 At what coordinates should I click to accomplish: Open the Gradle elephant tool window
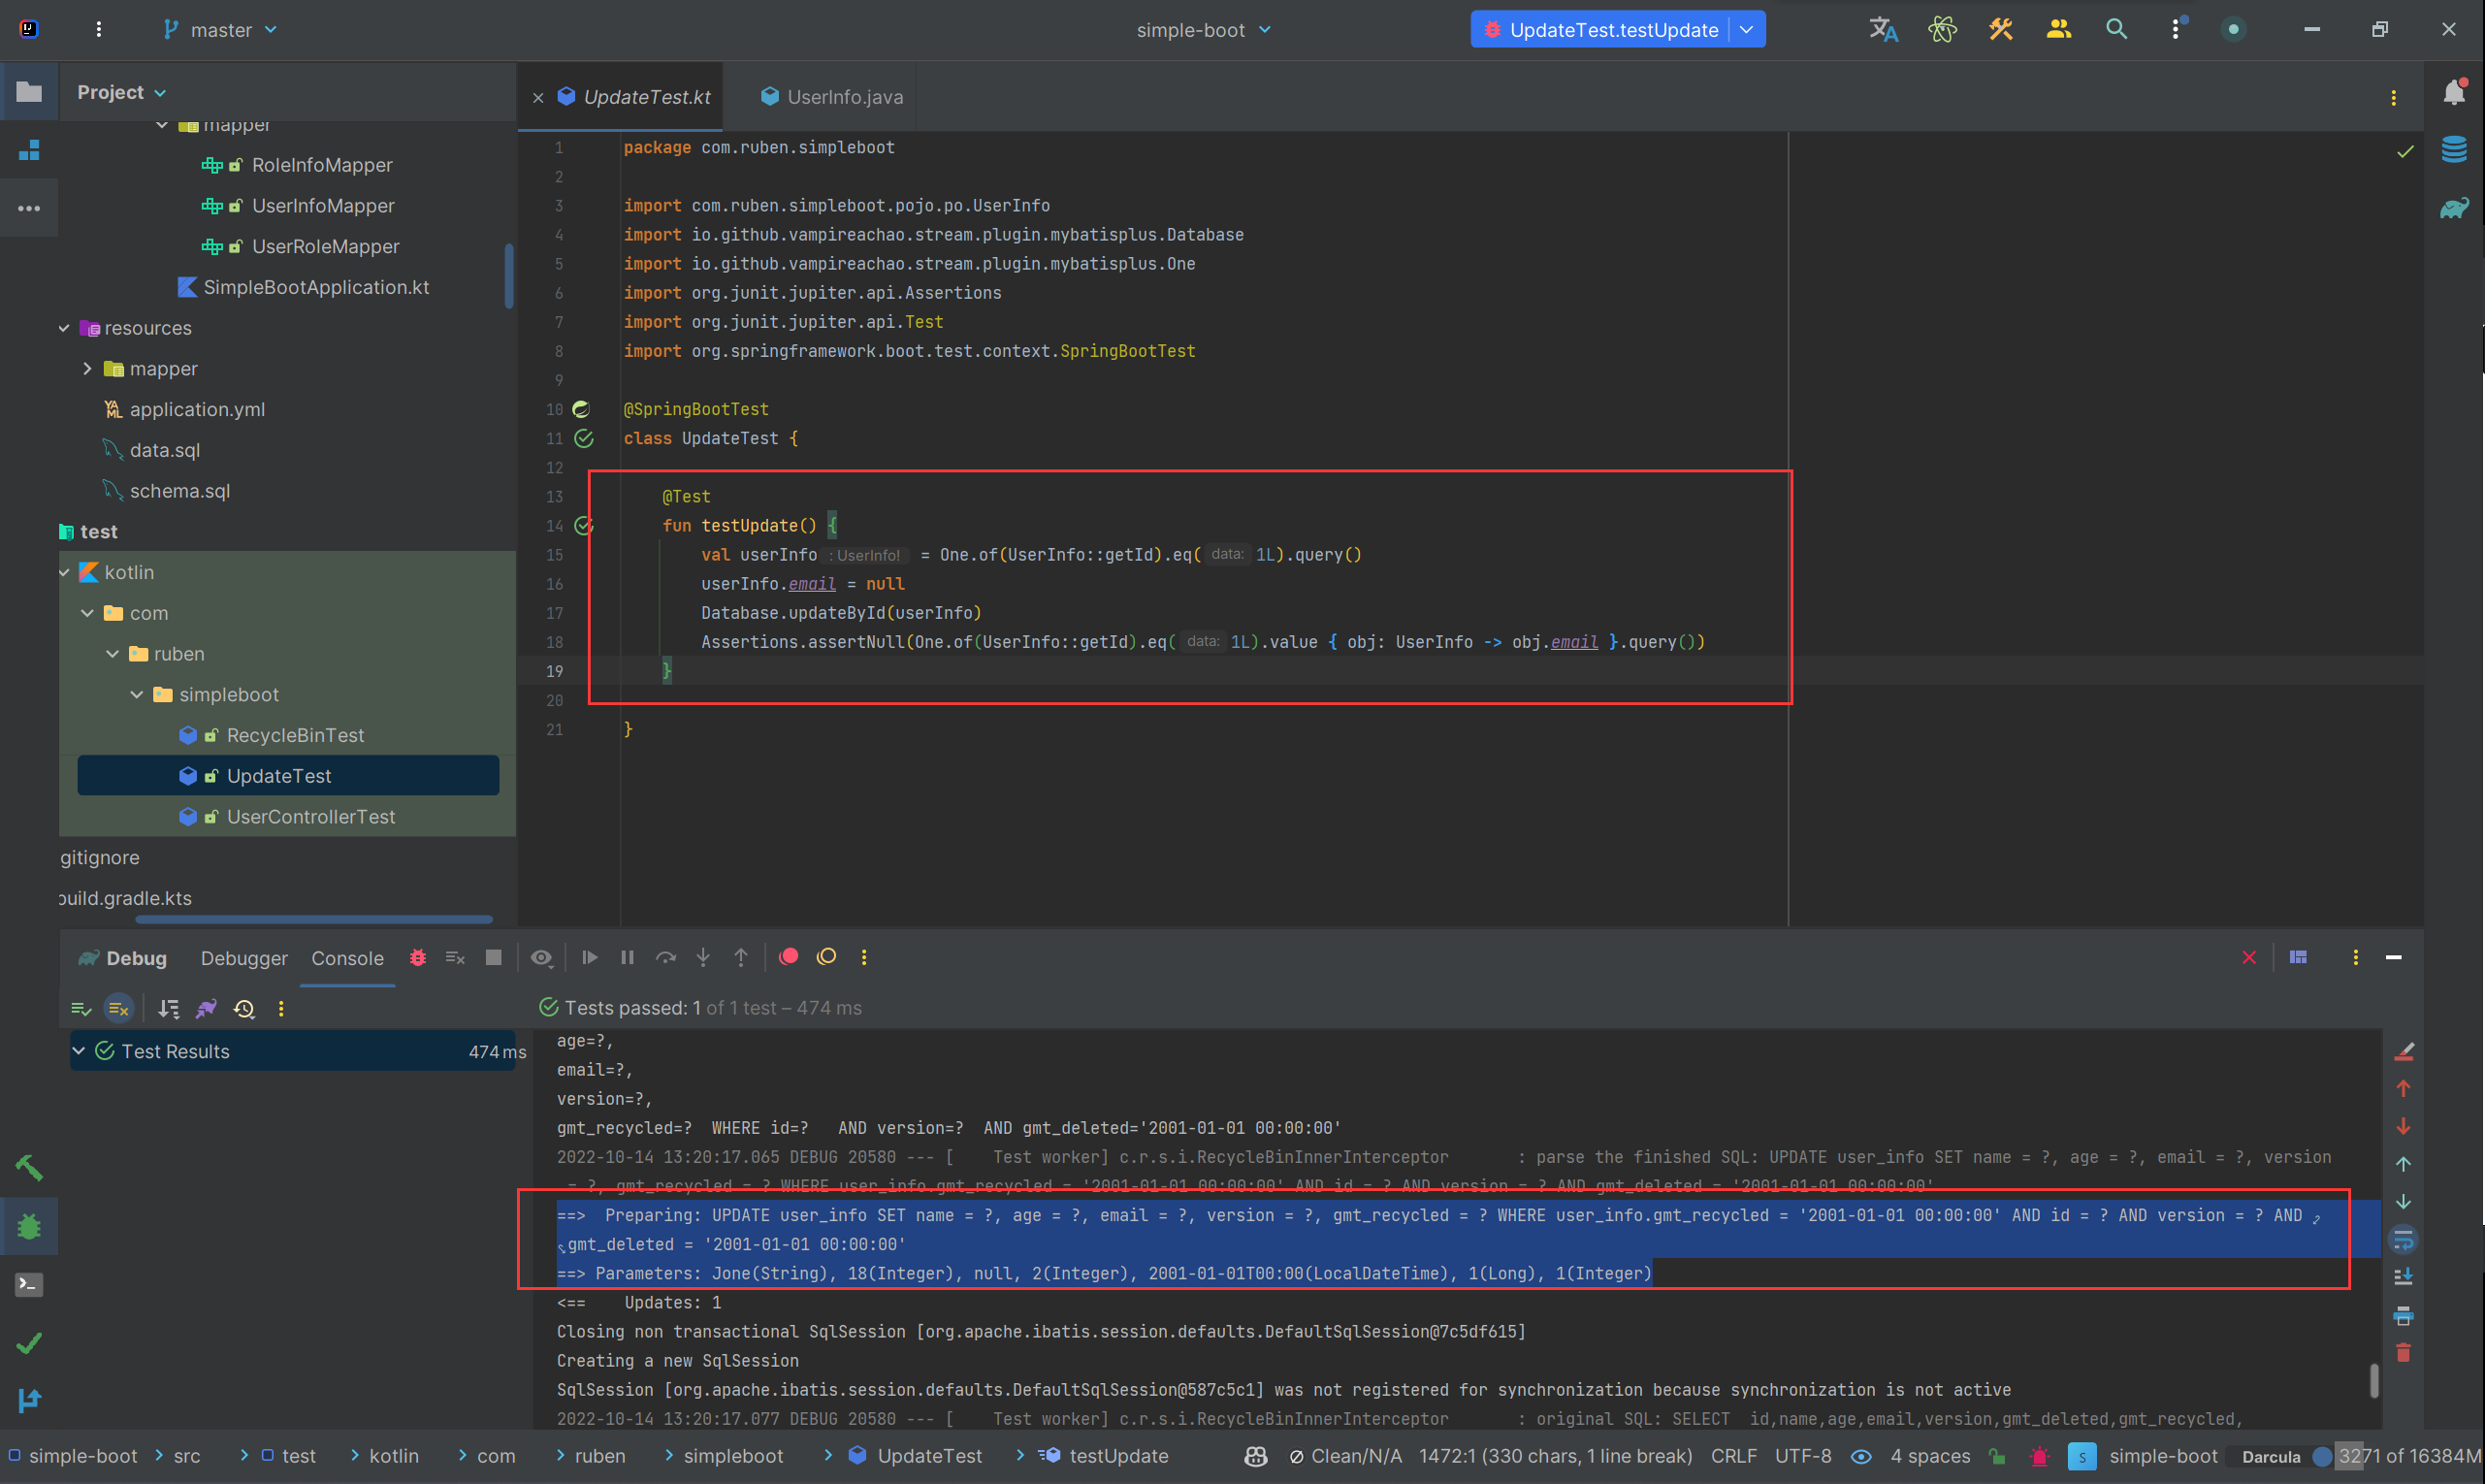[x=2453, y=208]
